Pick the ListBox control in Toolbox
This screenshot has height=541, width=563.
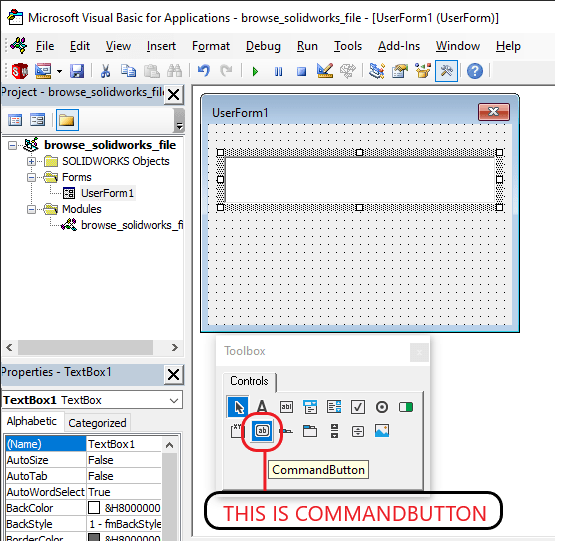tap(334, 407)
